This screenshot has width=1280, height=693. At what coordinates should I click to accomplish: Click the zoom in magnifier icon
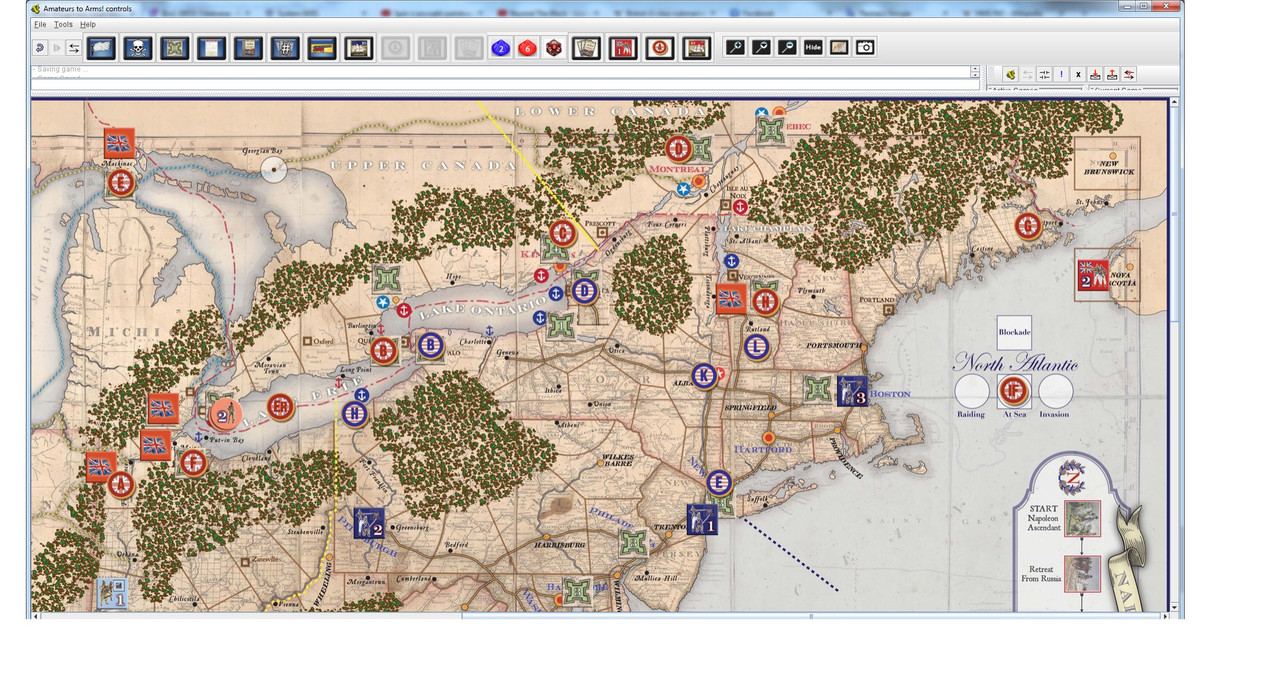click(735, 47)
